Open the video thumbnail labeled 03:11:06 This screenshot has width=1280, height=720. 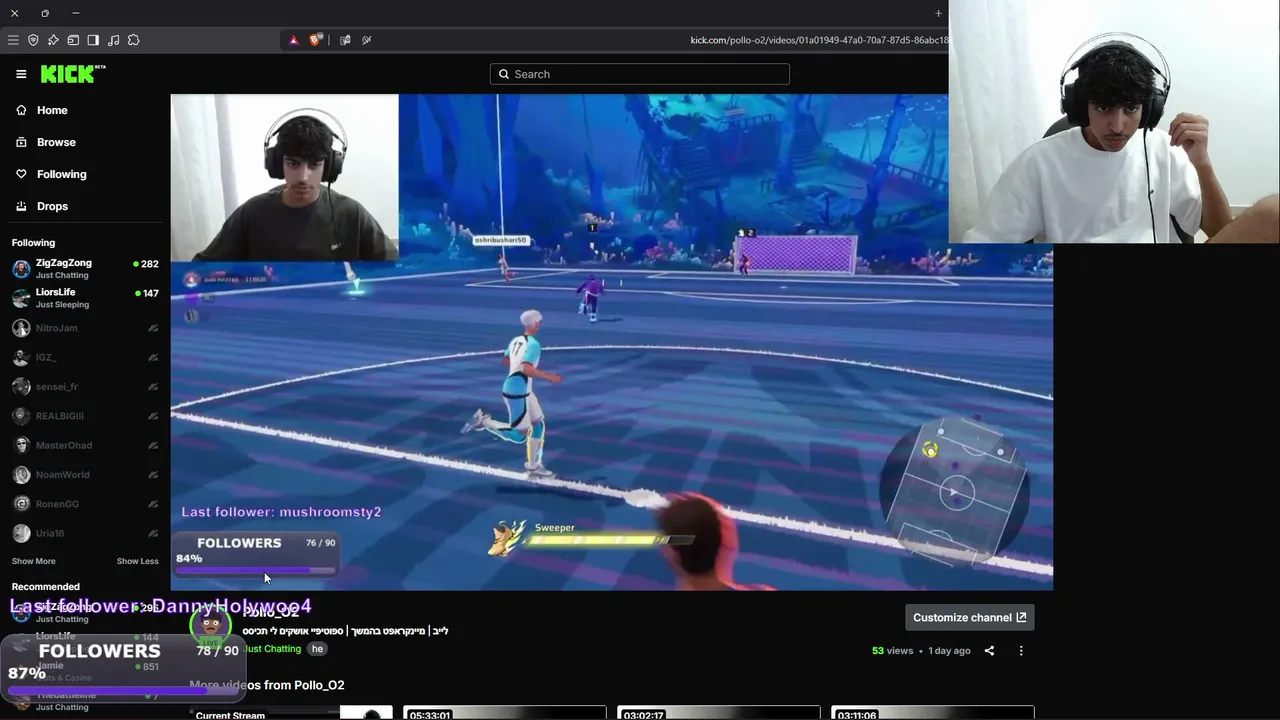pos(933,712)
